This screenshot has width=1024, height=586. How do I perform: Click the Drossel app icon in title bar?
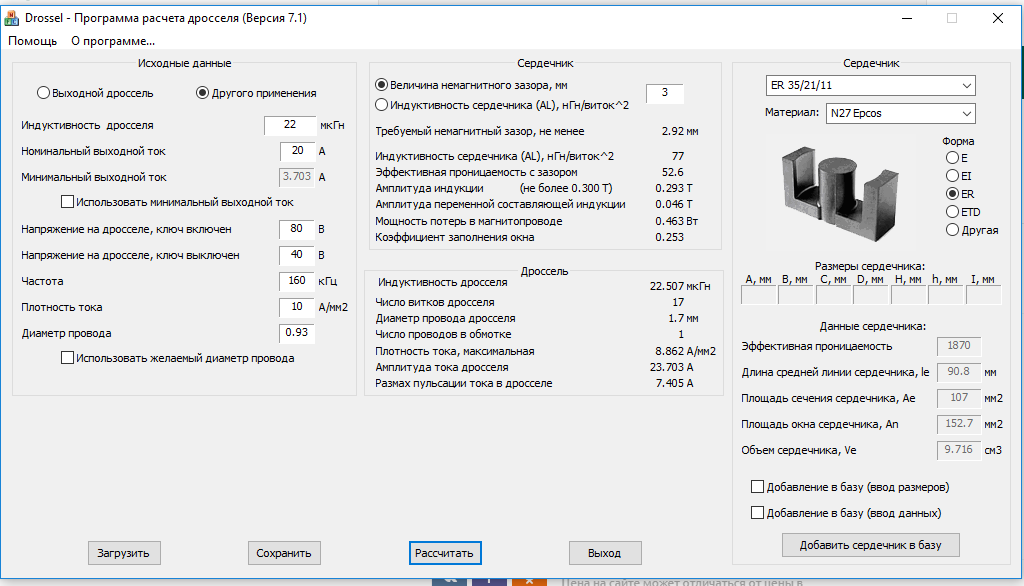point(13,18)
